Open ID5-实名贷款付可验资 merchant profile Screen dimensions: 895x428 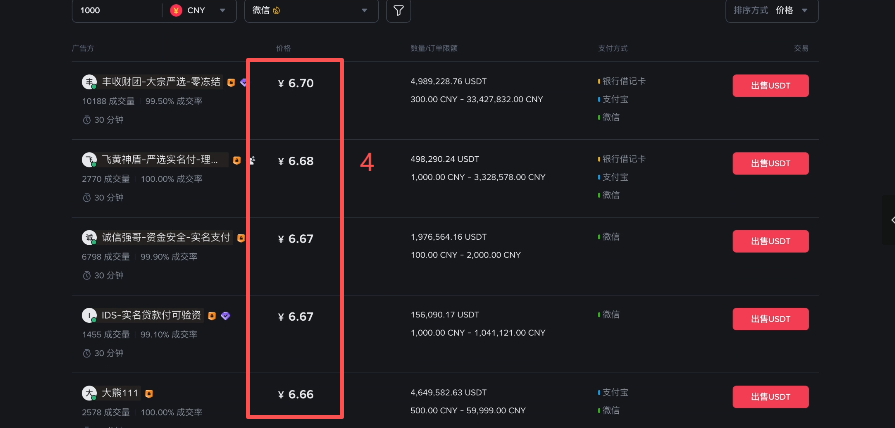[151, 316]
